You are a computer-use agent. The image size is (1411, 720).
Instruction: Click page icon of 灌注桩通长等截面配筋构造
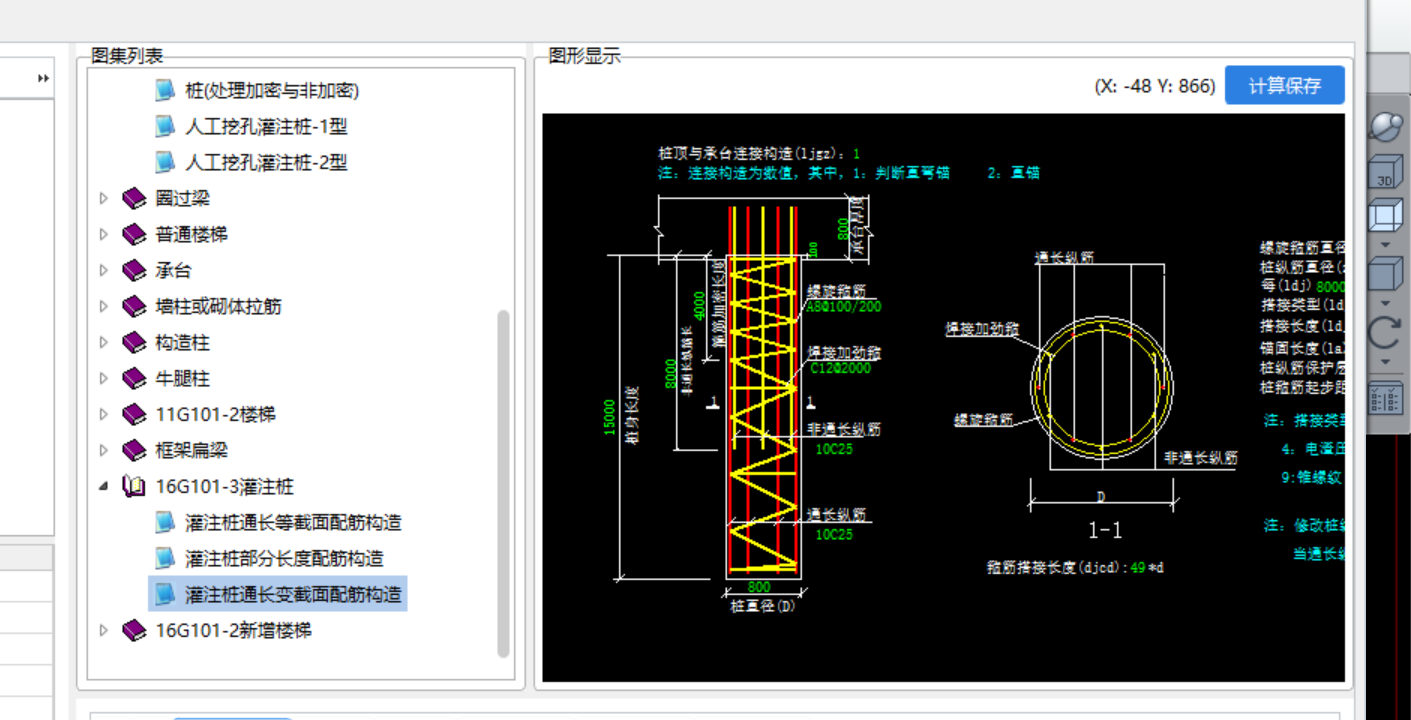click(165, 523)
